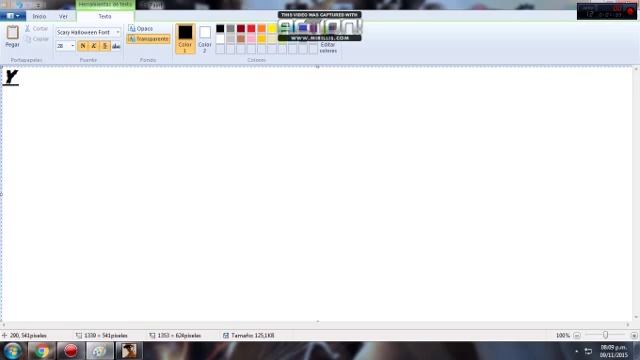
Task: Click the Tamaño file size status entry
Action: [x=249, y=336]
